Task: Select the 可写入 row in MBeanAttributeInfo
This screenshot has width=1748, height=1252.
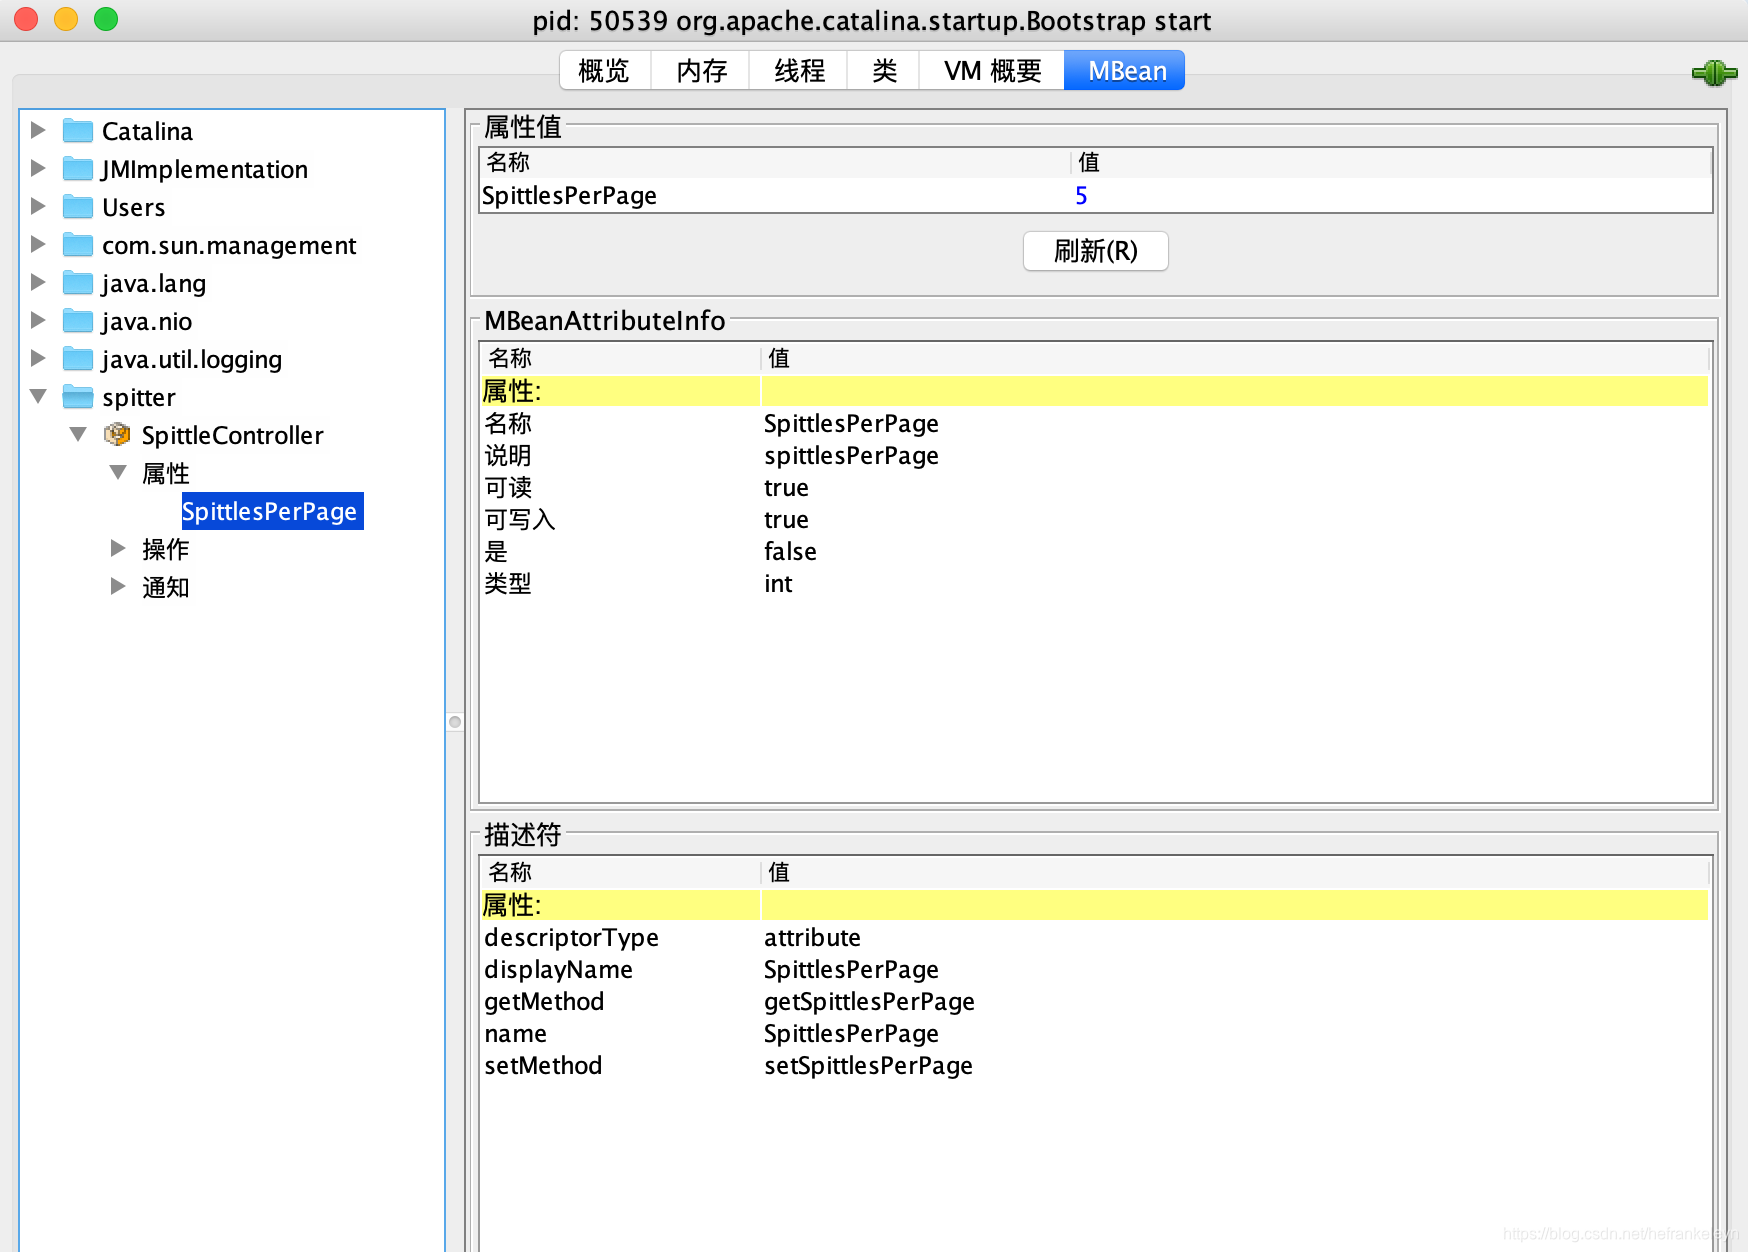Action: [1095, 520]
